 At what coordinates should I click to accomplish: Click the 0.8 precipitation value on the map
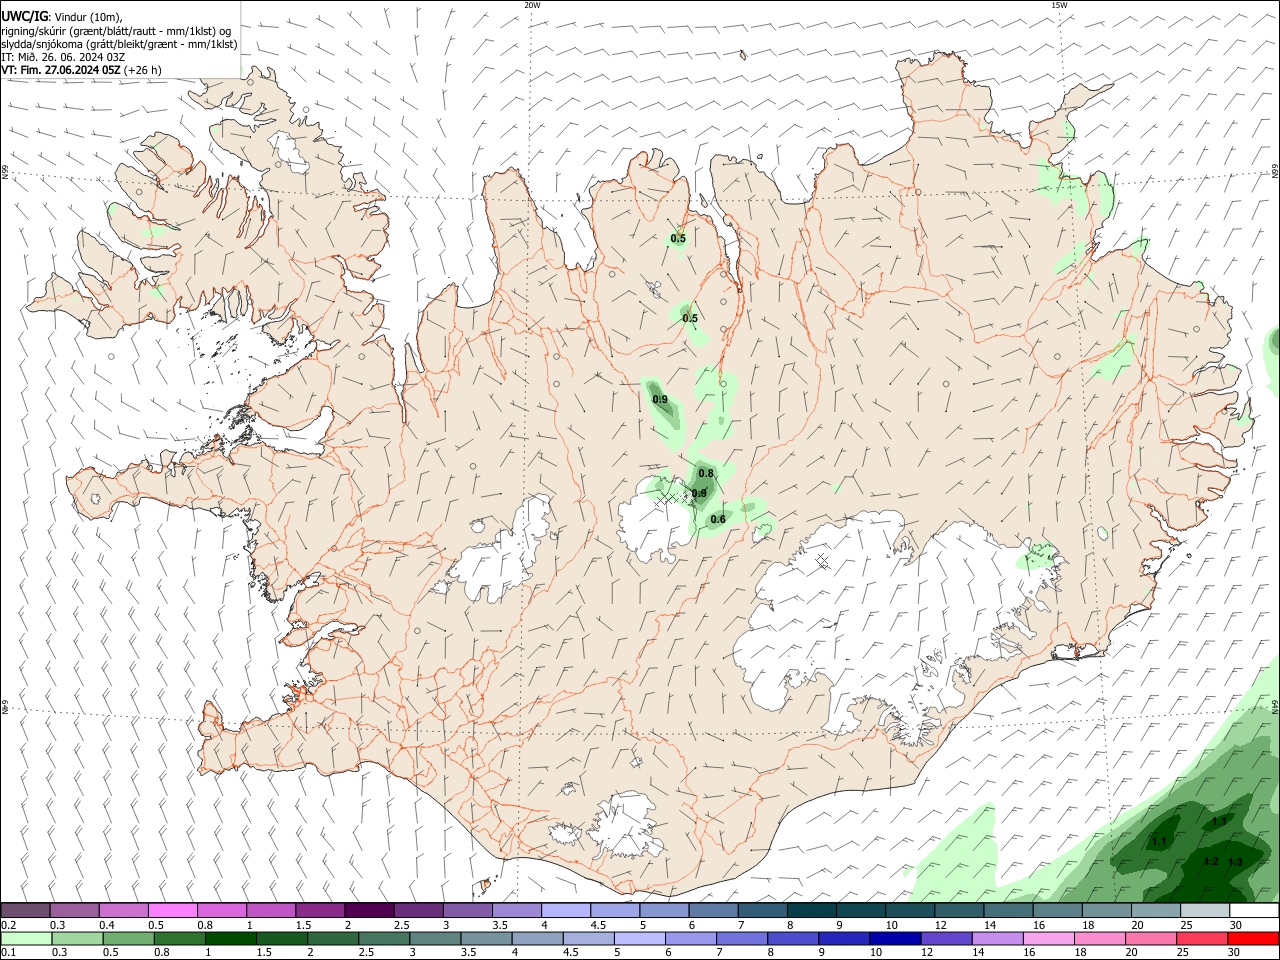point(706,473)
